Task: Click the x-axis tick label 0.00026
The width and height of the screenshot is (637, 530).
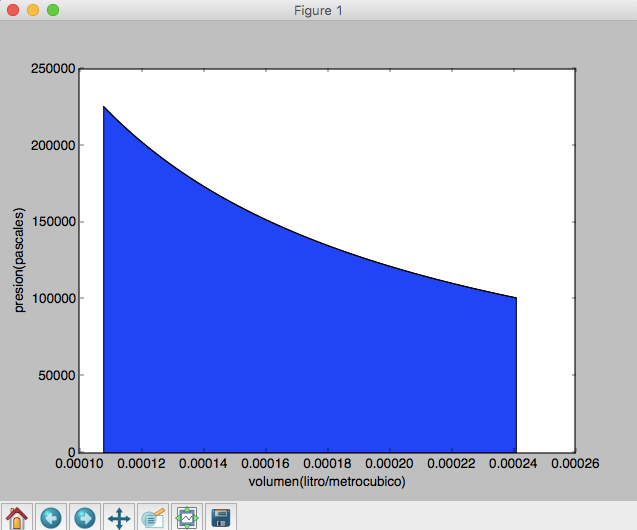Action: click(575, 463)
